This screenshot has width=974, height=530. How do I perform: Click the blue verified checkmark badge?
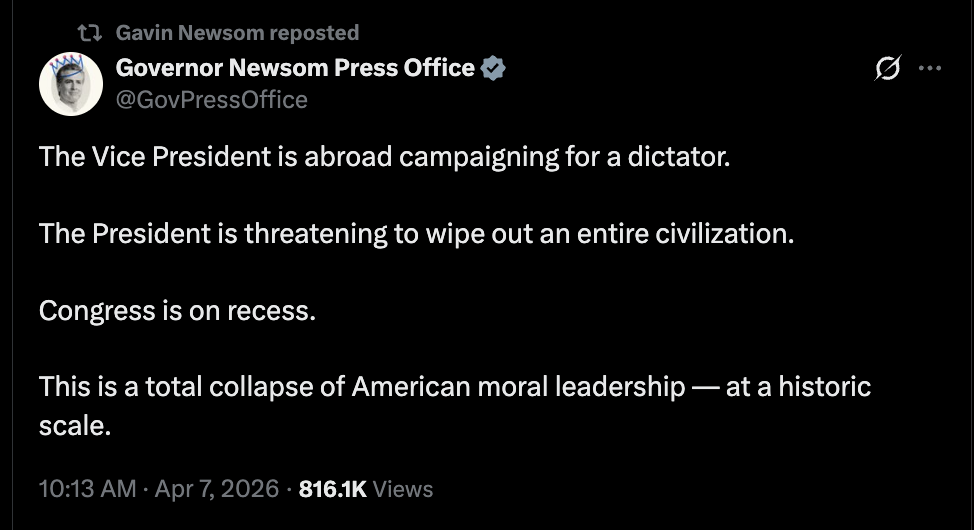coord(493,68)
